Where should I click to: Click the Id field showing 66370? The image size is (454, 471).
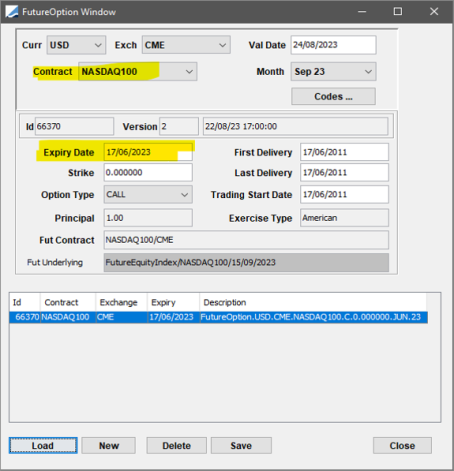pyautogui.click(x=74, y=126)
